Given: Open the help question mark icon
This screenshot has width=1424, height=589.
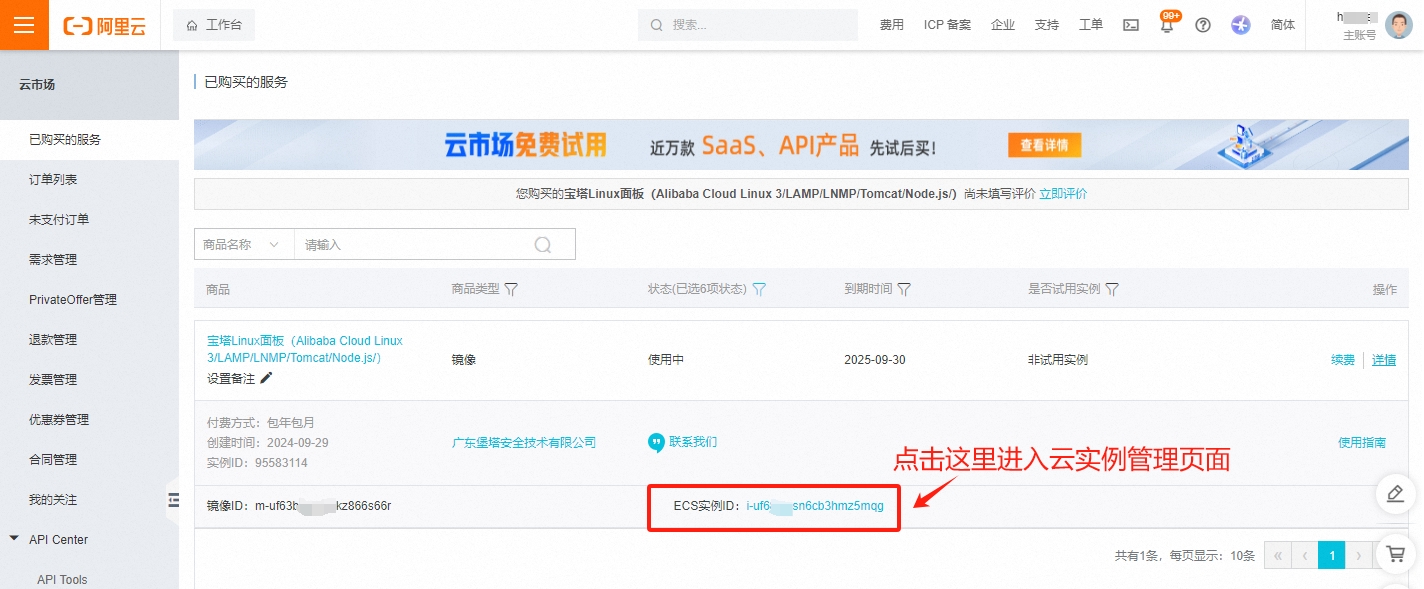Looking at the screenshot, I should click(x=1203, y=25).
